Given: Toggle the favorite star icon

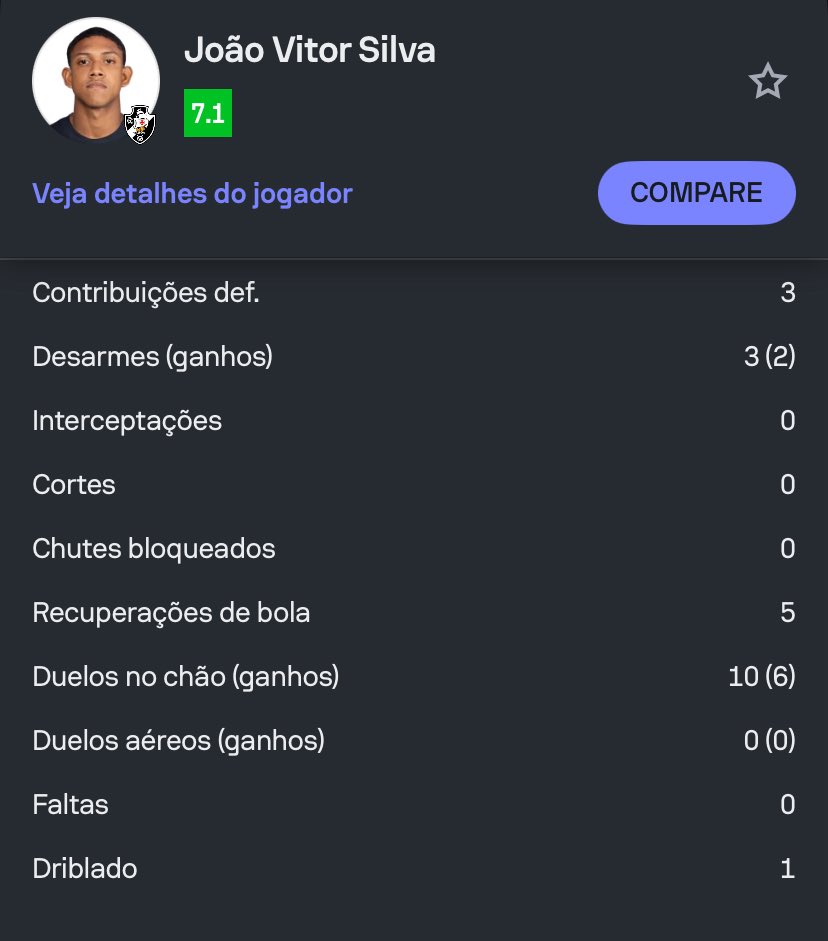Looking at the screenshot, I should tap(768, 82).
